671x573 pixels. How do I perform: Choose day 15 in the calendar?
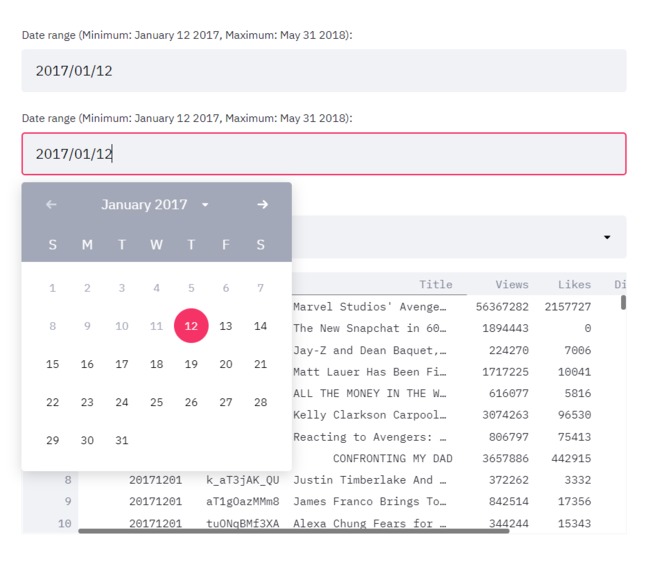53,364
